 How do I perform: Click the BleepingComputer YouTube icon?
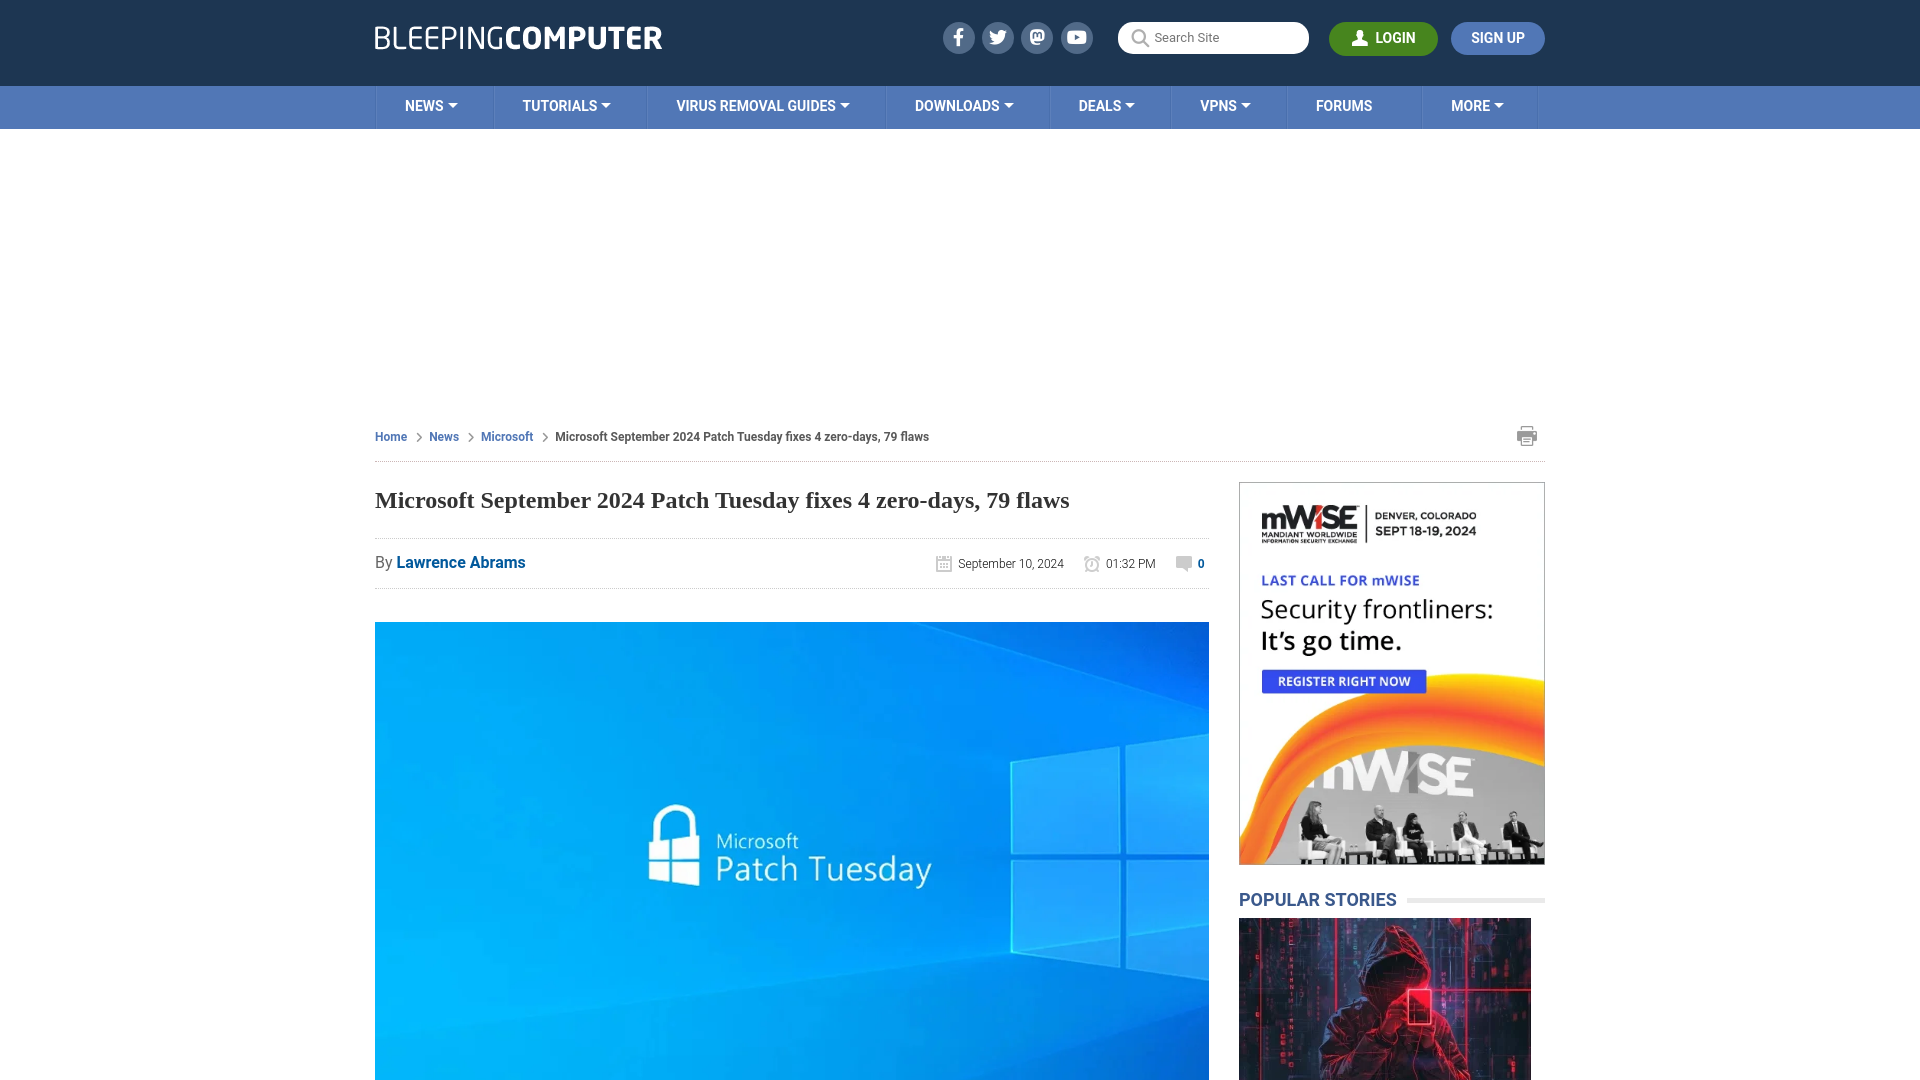[1076, 37]
